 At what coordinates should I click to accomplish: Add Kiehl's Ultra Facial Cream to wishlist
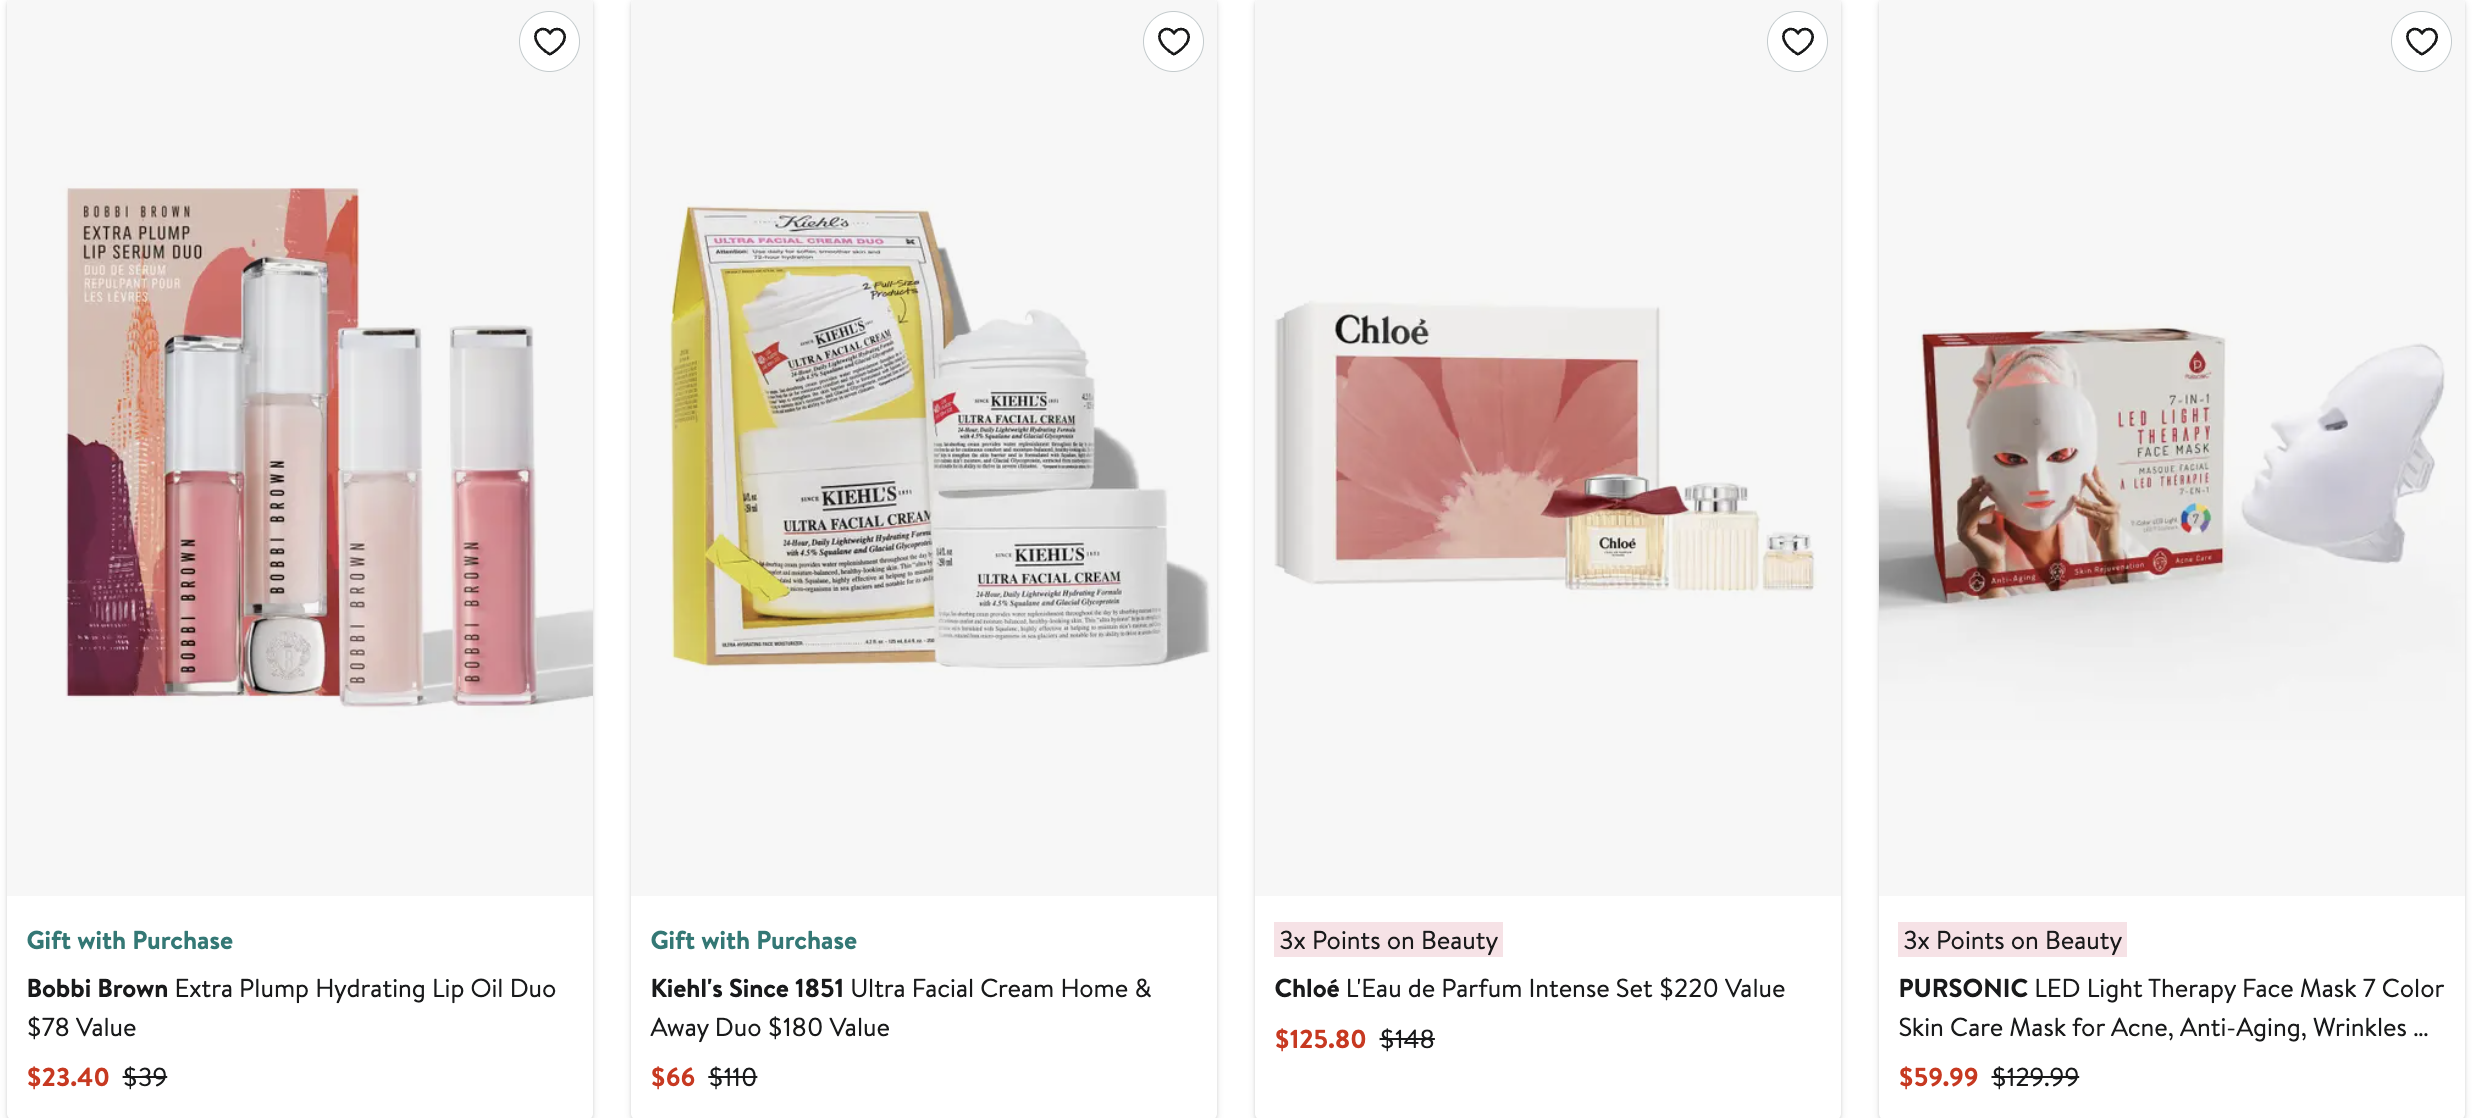pyautogui.click(x=1173, y=41)
